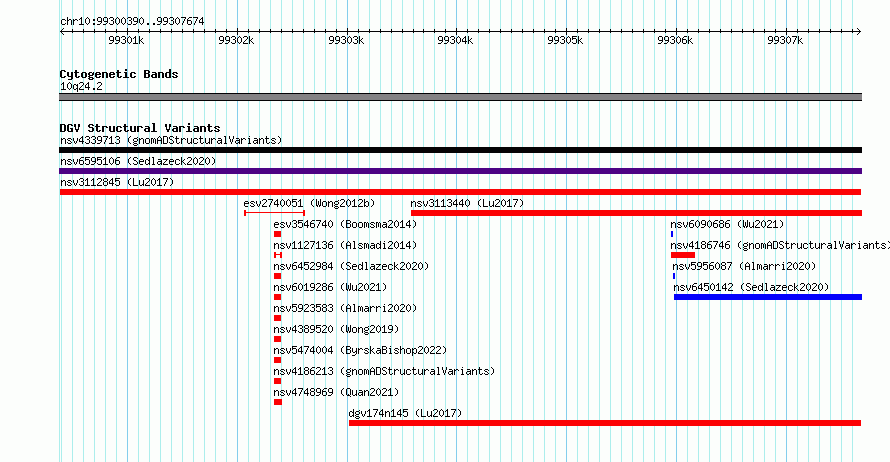This screenshot has width=890, height=462.
Task: Open esv2740051 (Wong2012b) variant label
Action: [x=309, y=203]
